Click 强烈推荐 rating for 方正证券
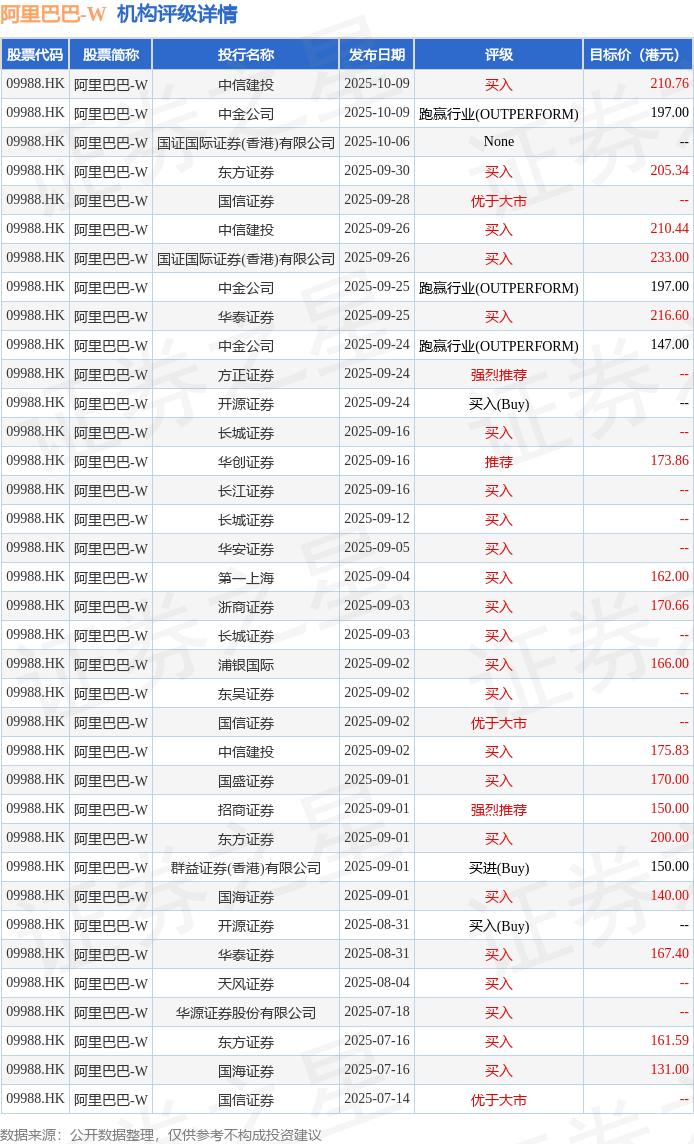This screenshot has width=694, height=1144. (498, 374)
